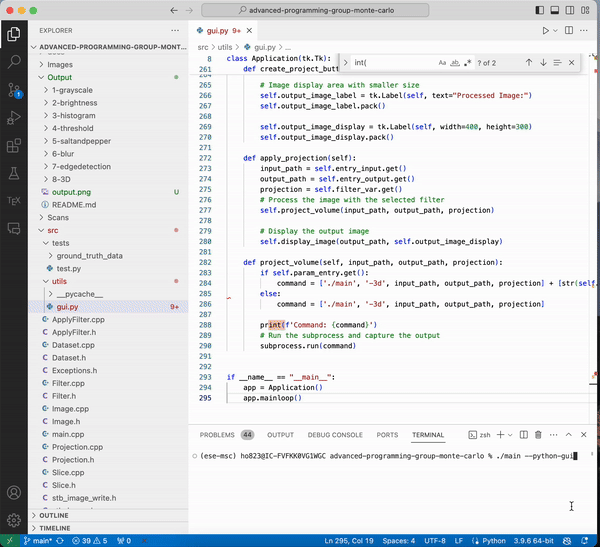Click the main branch status bar item
This screenshot has width=600, height=547.
coord(38,541)
